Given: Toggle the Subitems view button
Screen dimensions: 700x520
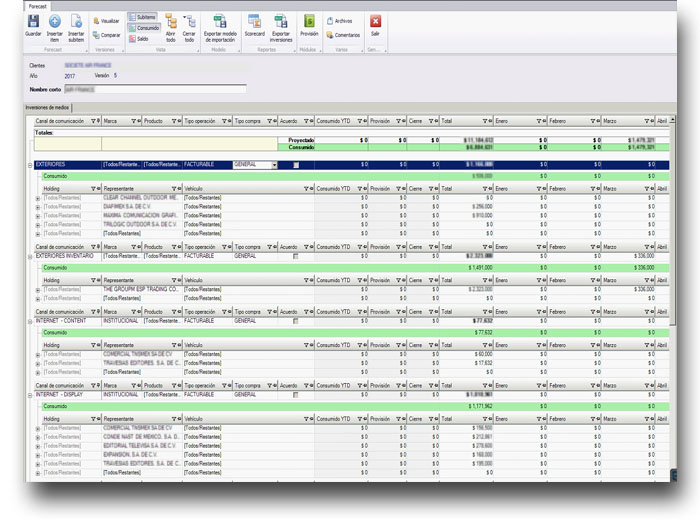Looking at the screenshot, I should [143, 18].
